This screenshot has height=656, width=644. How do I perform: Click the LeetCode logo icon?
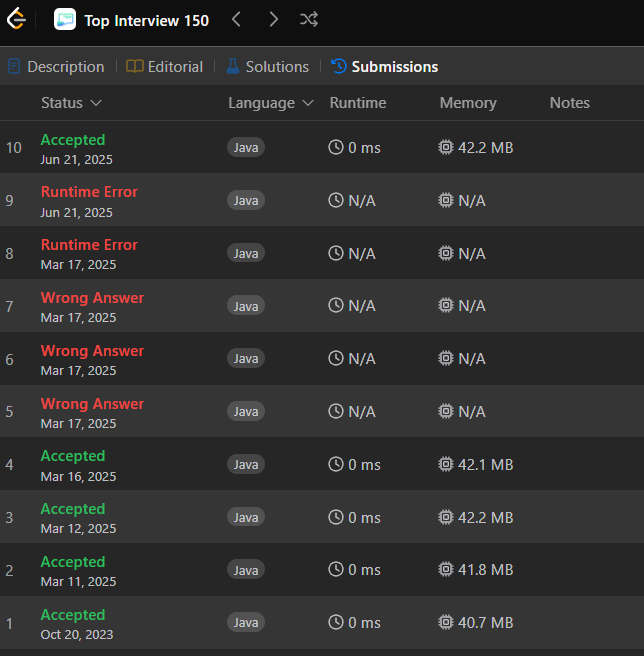[x=16, y=19]
